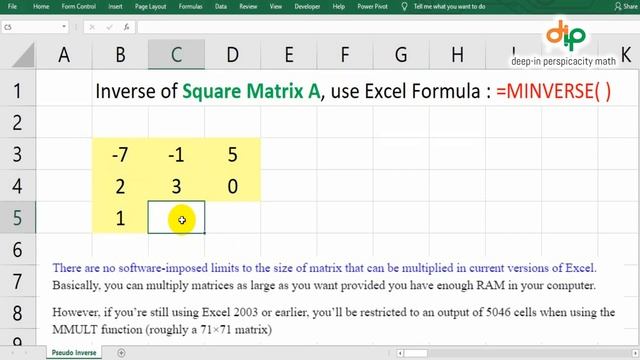Open the Power Pivot tab
The height and width of the screenshot is (360, 640).
(x=372, y=7)
